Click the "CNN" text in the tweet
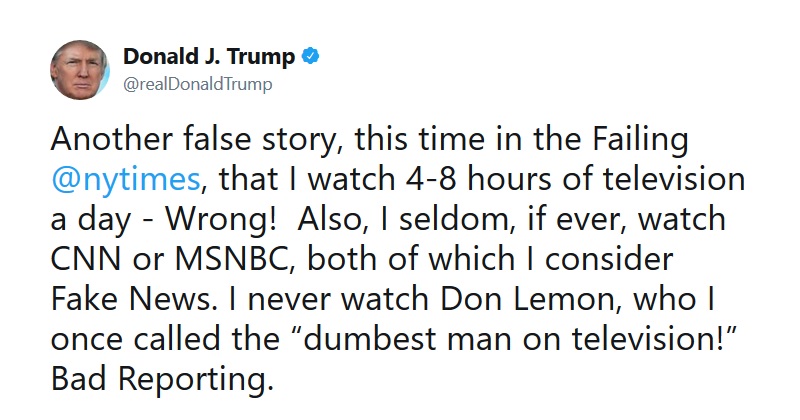Screen dimensions: 800x420 tap(87, 259)
